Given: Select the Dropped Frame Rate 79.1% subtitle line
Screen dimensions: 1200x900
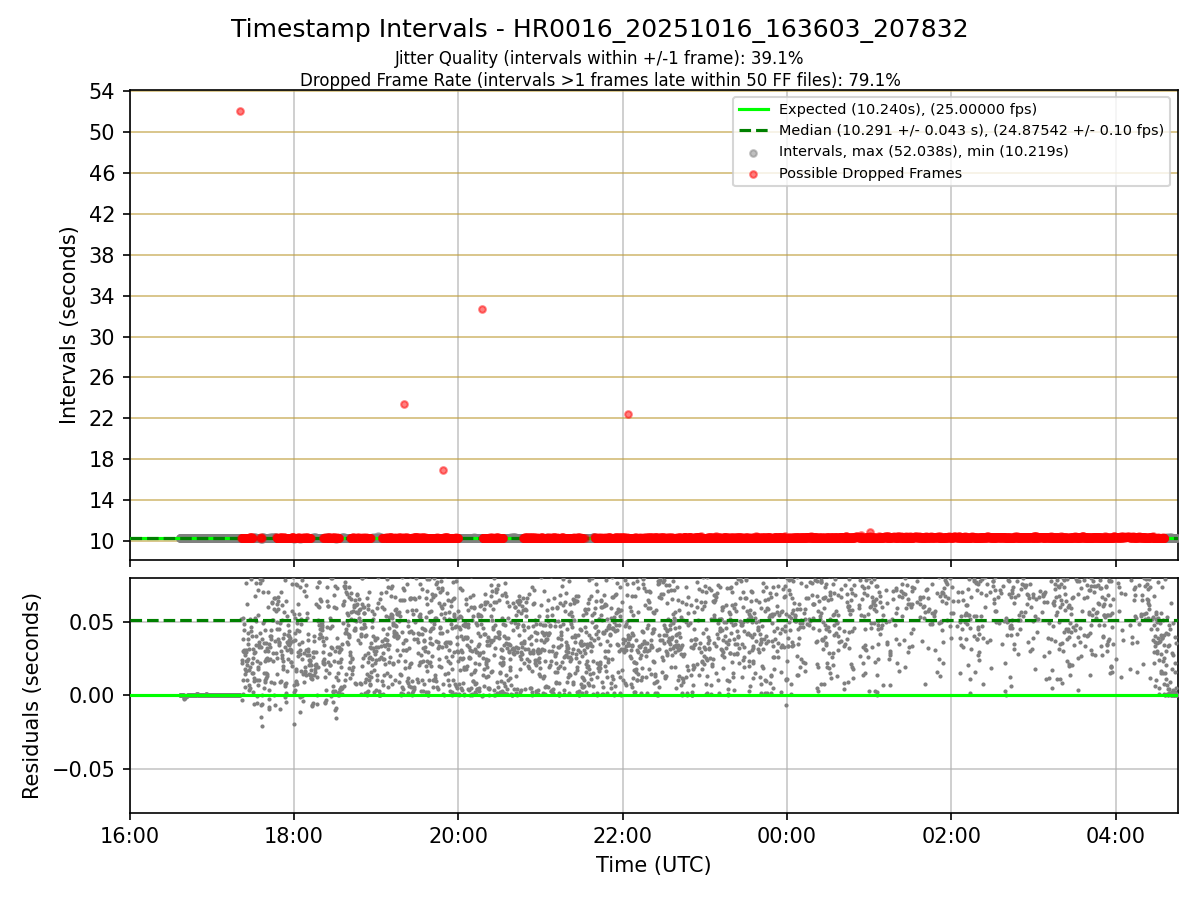Looking at the screenshot, I should point(600,80).
